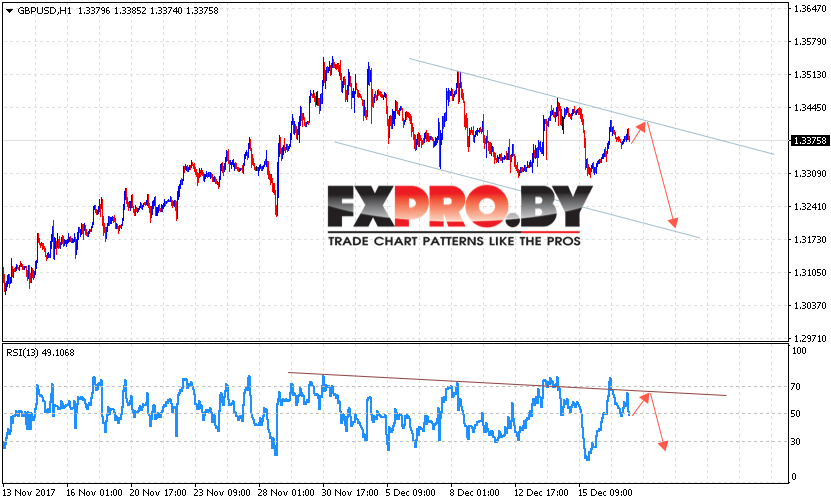Select the 13 Nov 2017 date label
The image size is (831, 504).
[29, 492]
